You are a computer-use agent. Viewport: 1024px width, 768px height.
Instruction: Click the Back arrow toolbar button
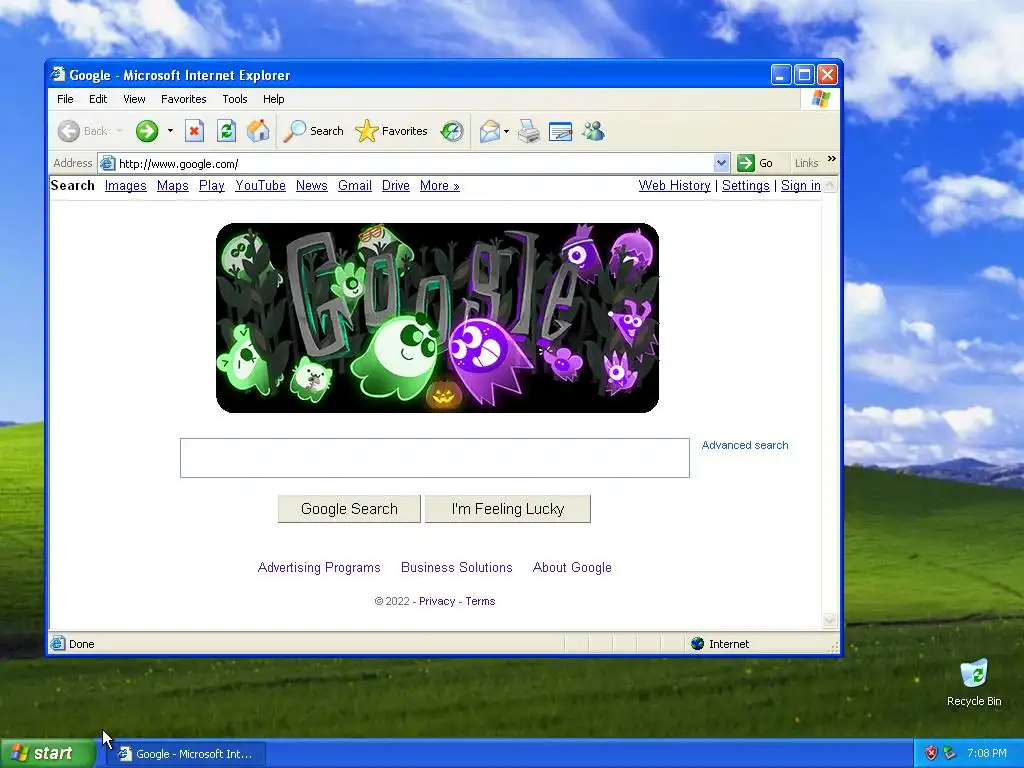click(82, 131)
